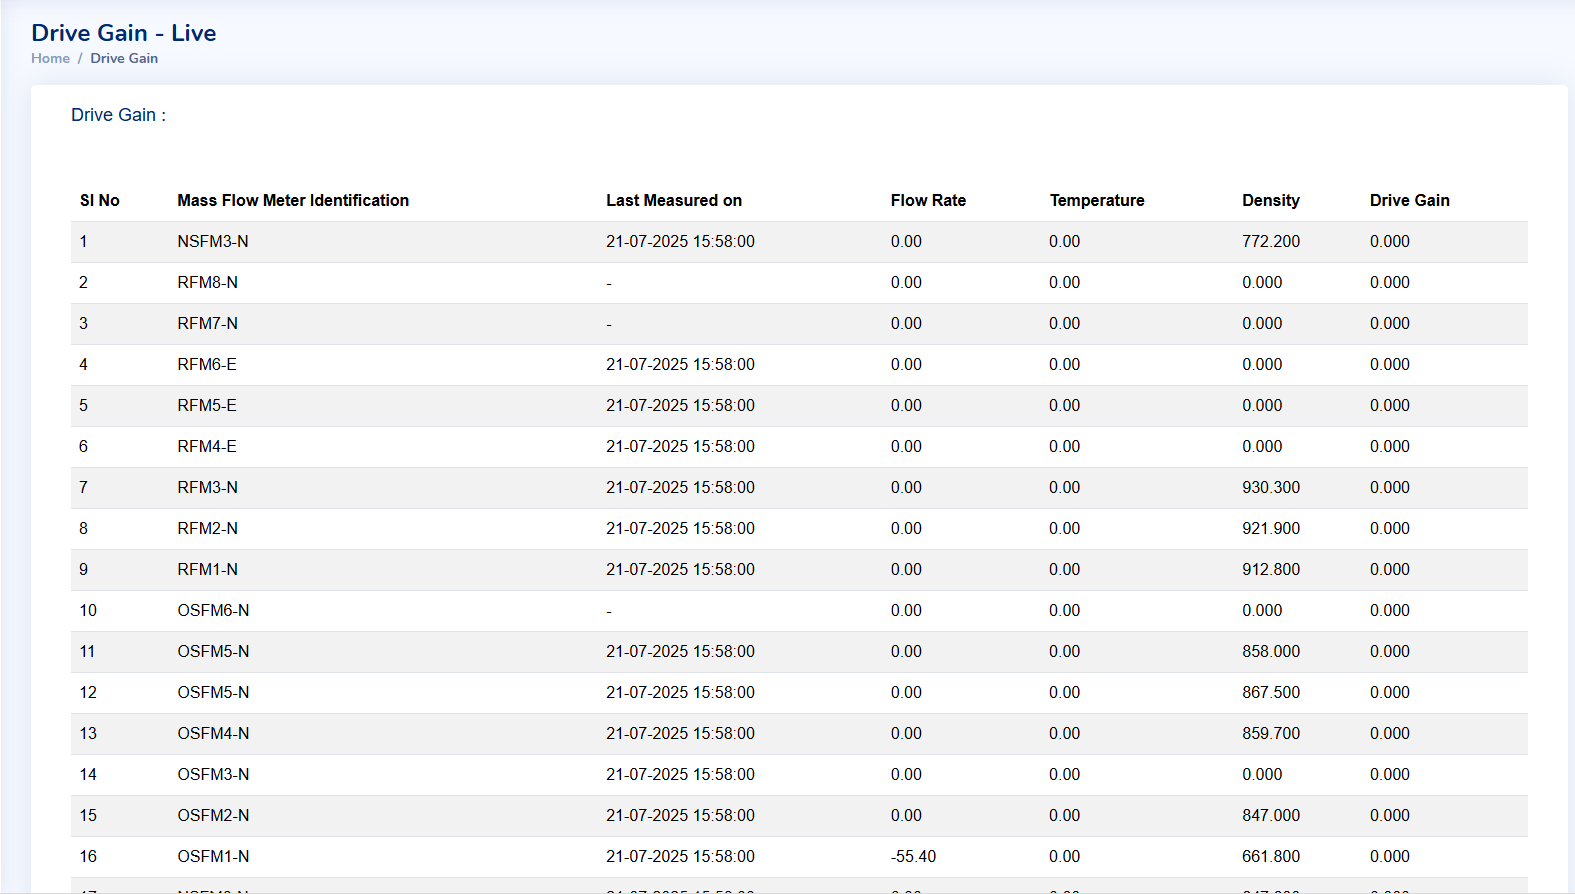Viewport: 1575px width, 894px height.
Task: Select the RFM1-N meter row
Action: [x=207, y=569]
